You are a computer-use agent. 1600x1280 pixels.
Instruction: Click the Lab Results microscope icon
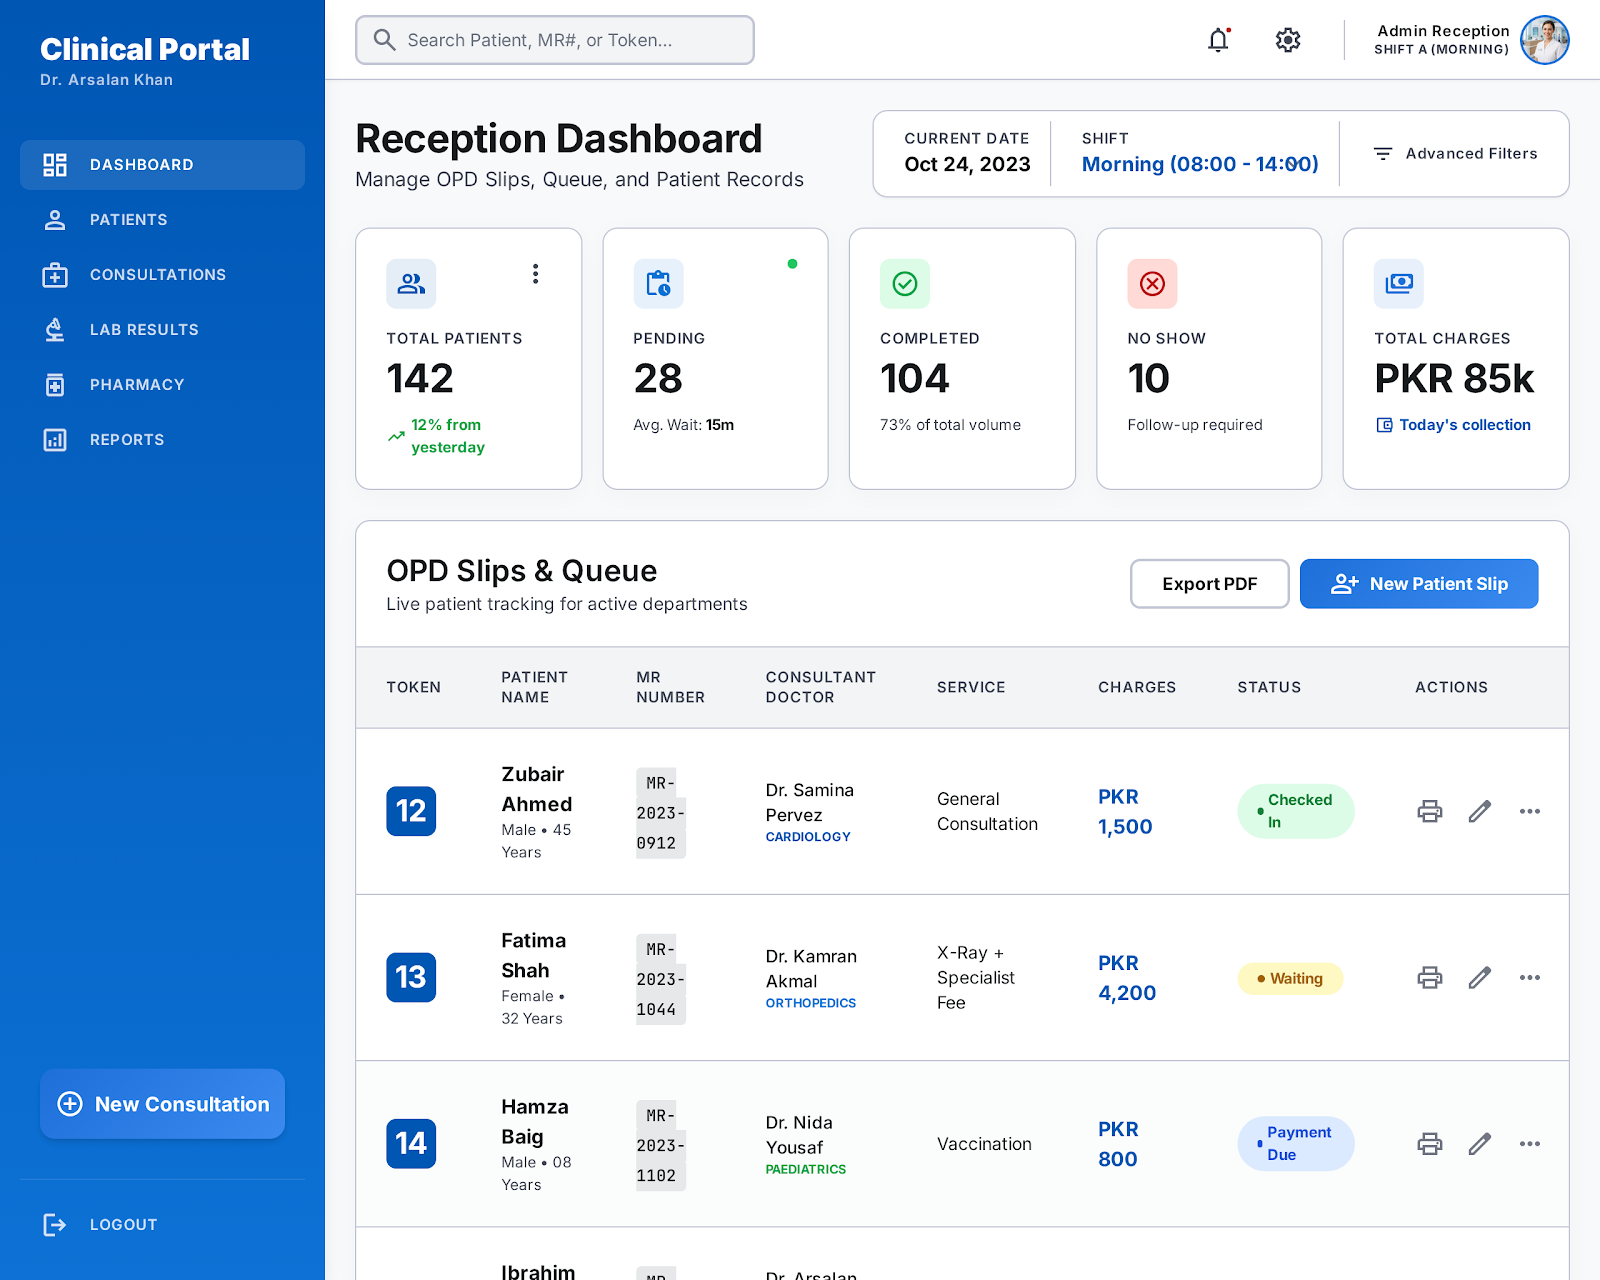coord(55,330)
